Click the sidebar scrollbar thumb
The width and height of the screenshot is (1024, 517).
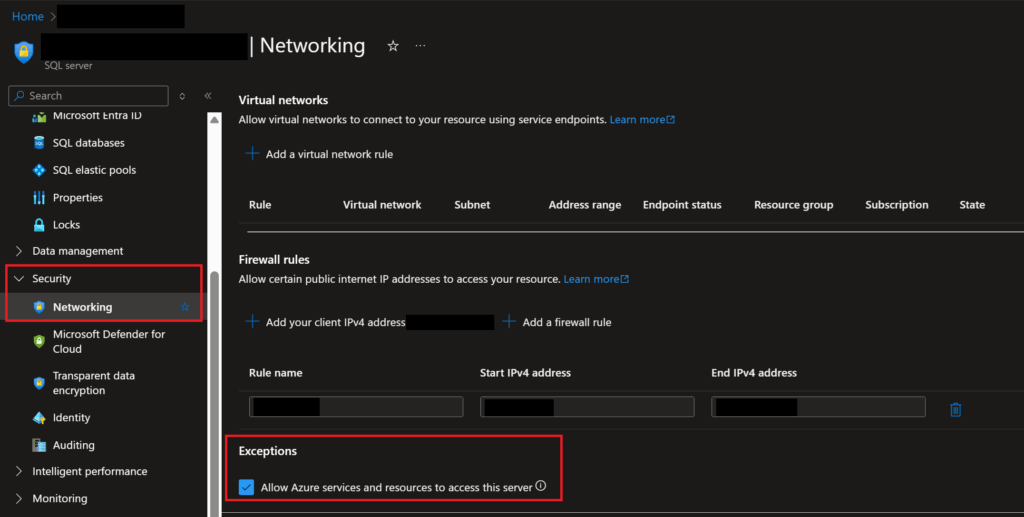click(214, 393)
